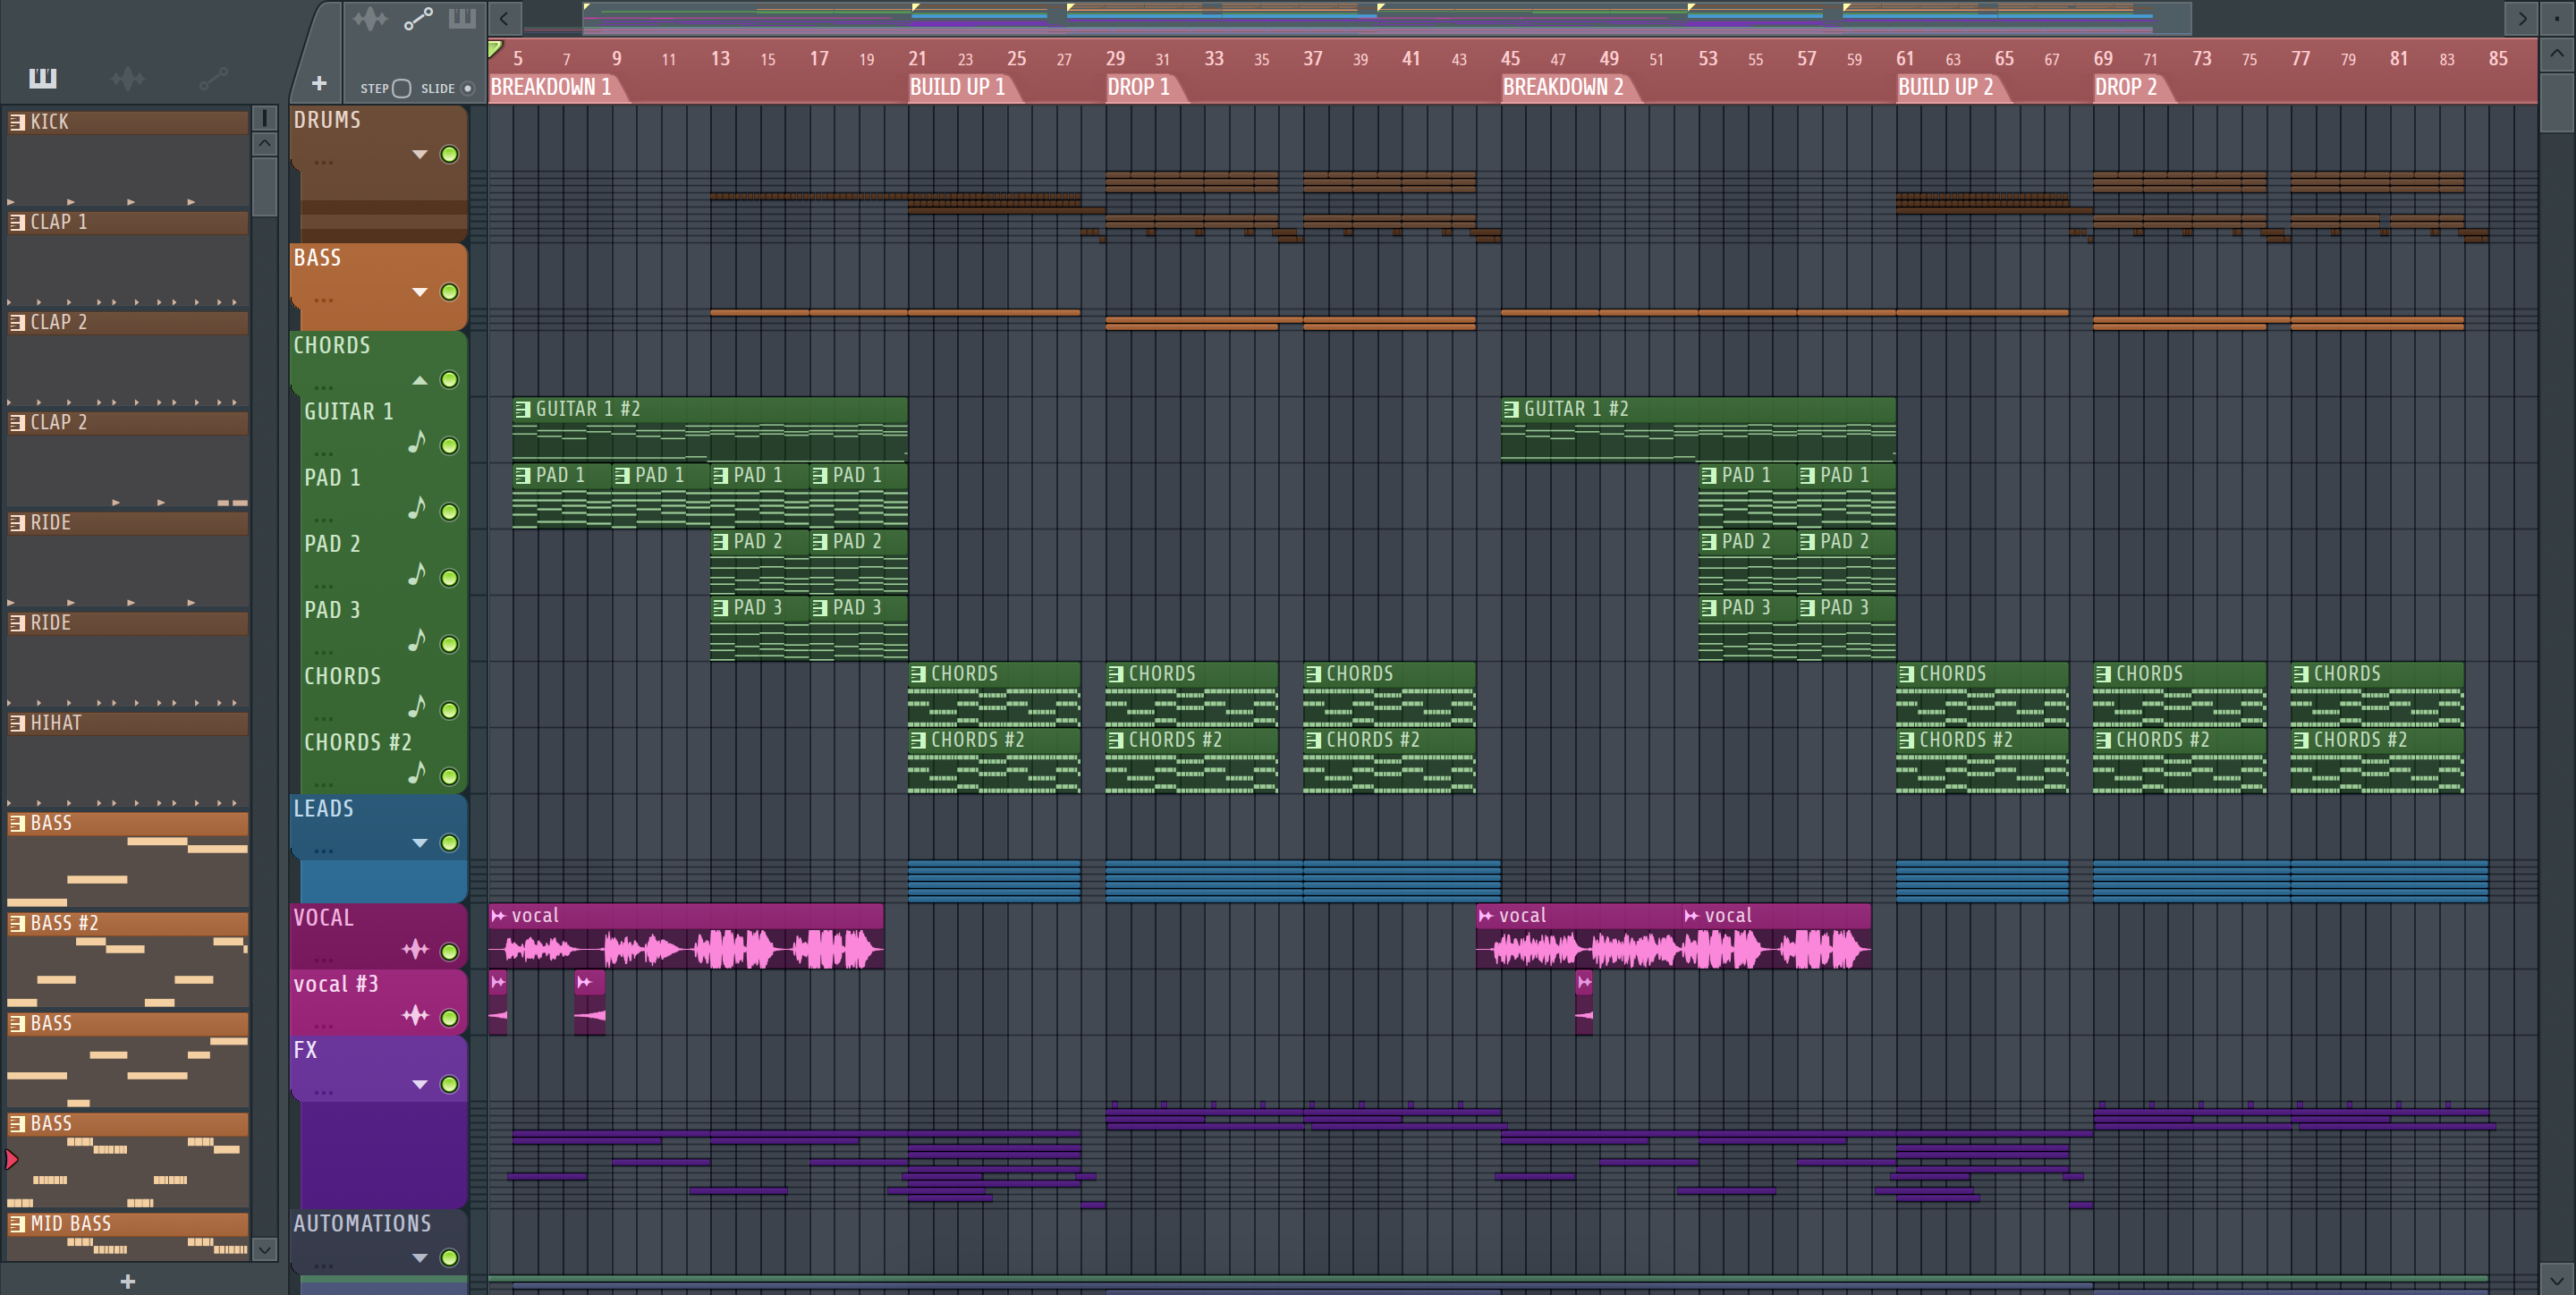Click the MID BASS pattern icon in picker
Image resolution: width=2576 pixels, height=1295 pixels.
click(17, 1224)
